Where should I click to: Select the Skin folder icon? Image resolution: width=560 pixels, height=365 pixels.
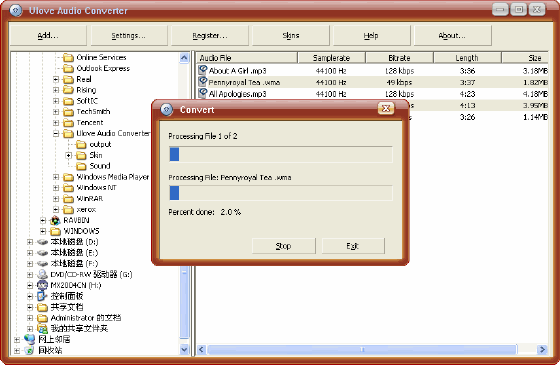pos(81,155)
